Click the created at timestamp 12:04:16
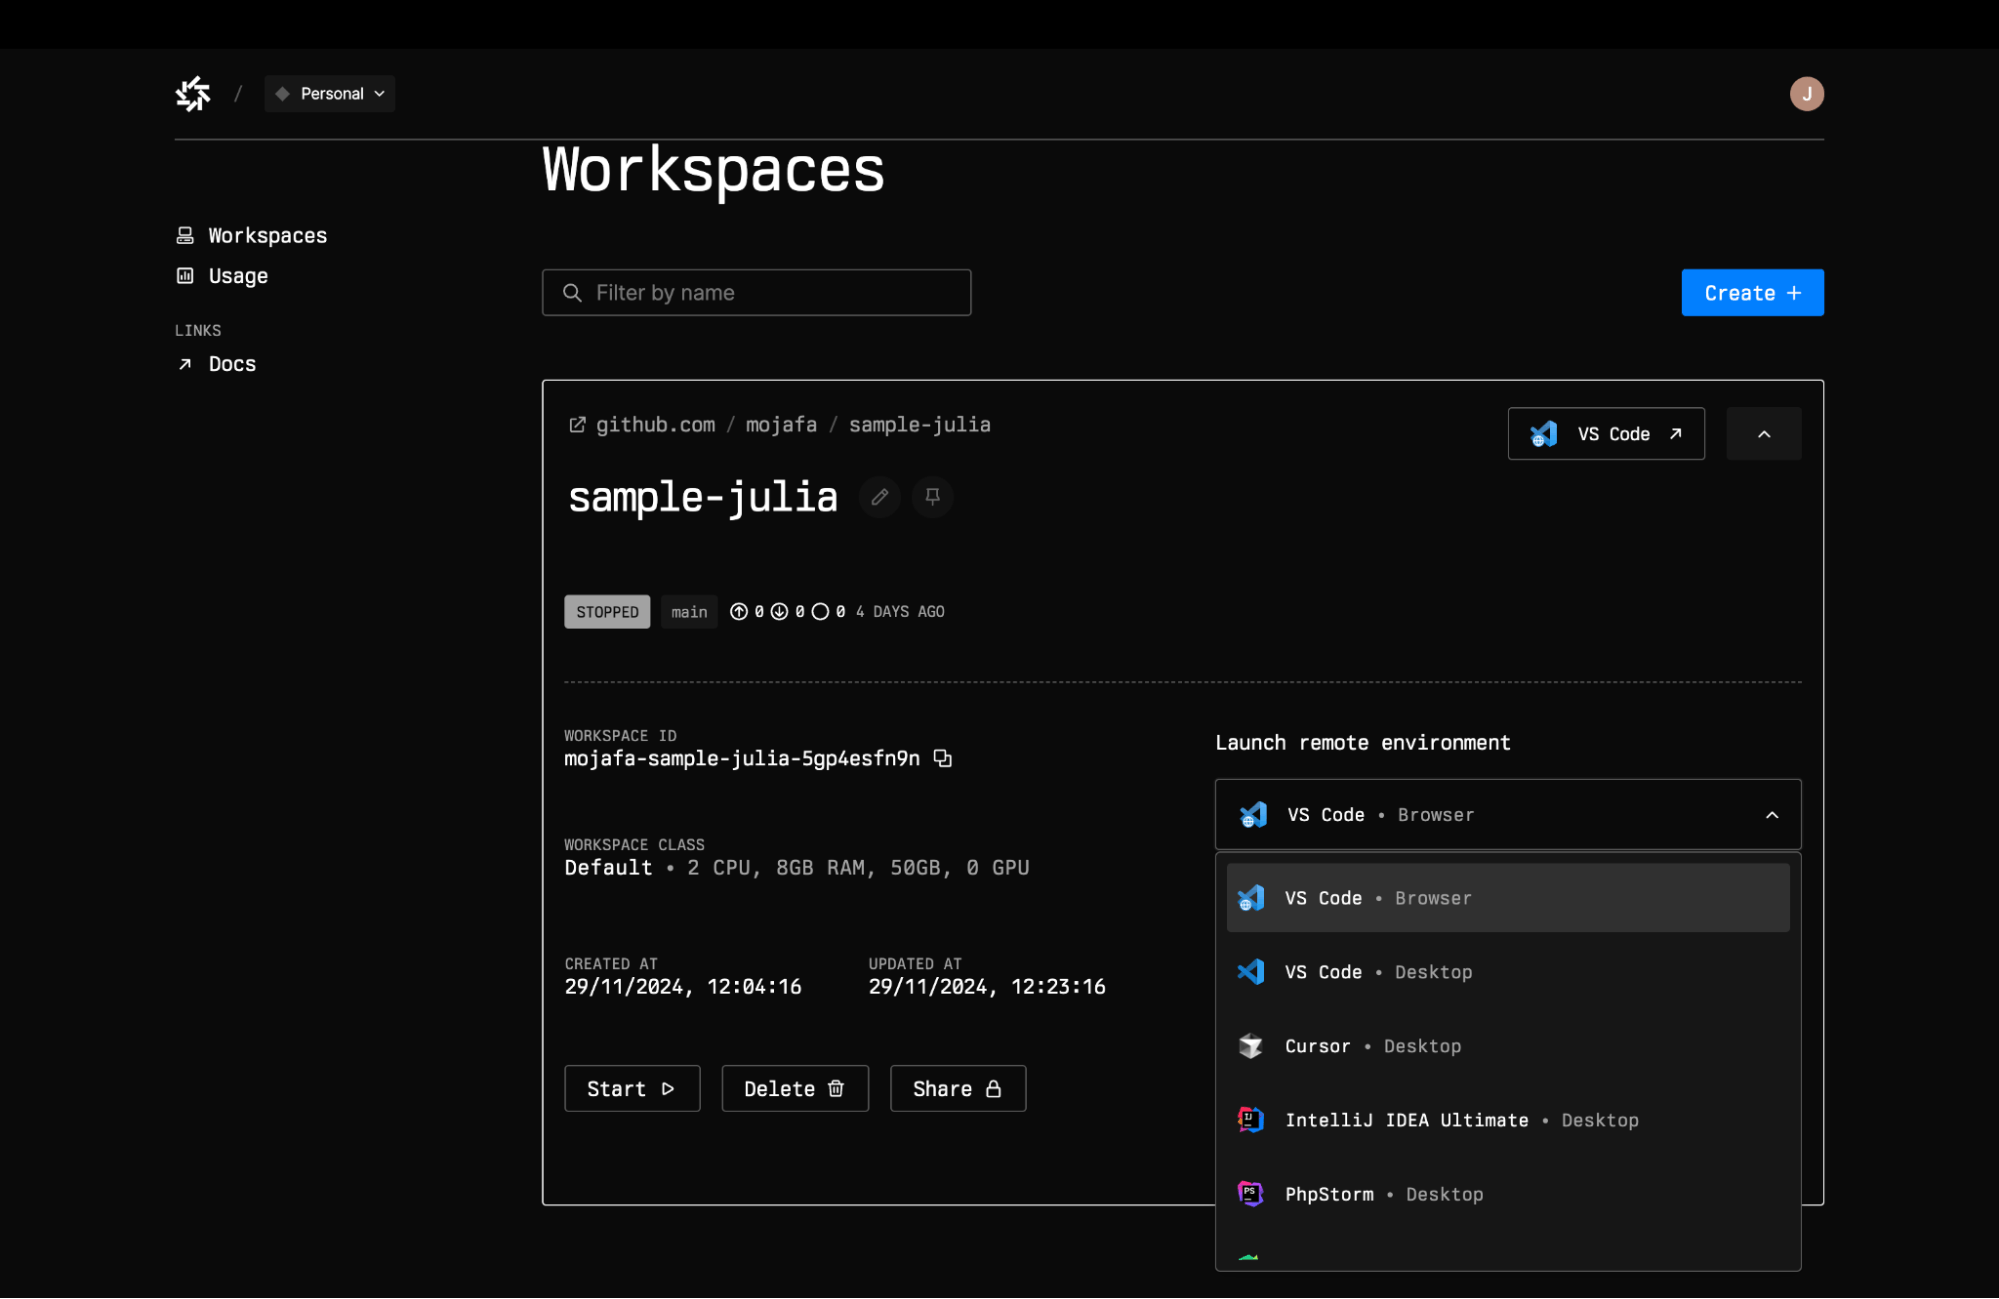The height and width of the screenshot is (1299, 1999). click(x=754, y=987)
